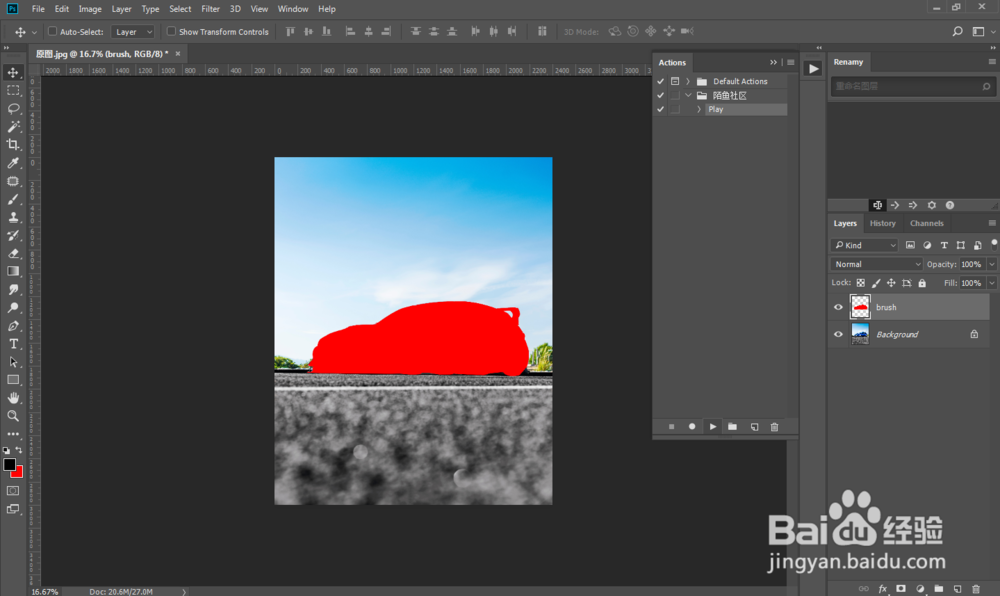Select the Path Selection tool

tap(13, 361)
